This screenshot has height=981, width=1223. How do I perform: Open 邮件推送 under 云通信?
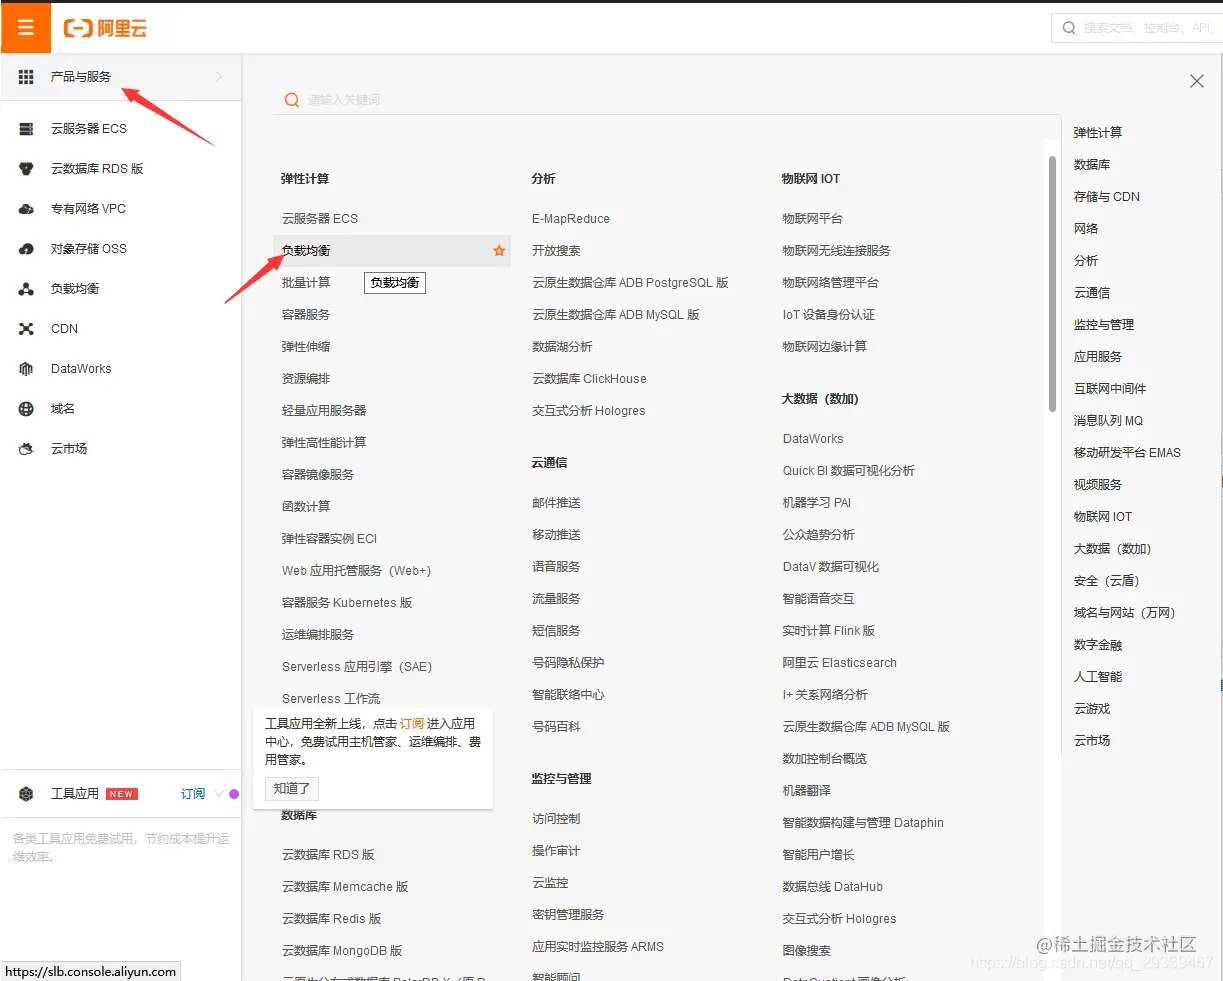(x=556, y=503)
